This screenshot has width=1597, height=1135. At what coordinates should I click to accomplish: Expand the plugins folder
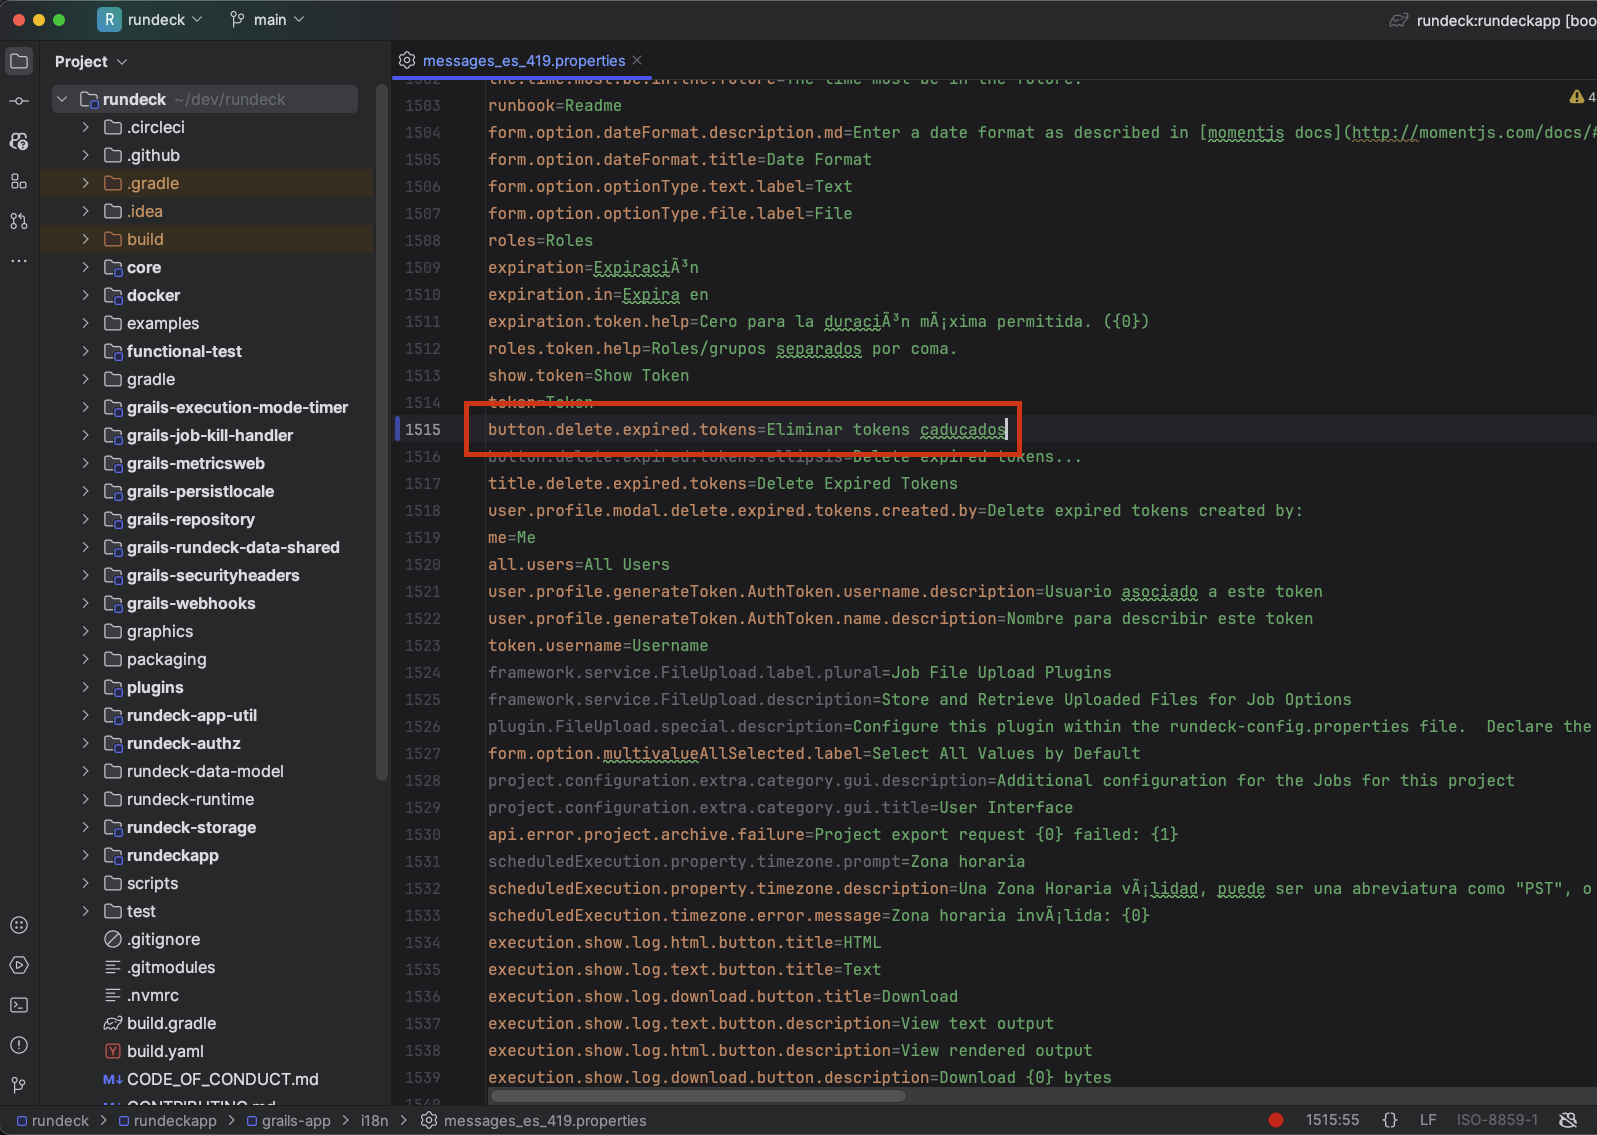point(86,687)
